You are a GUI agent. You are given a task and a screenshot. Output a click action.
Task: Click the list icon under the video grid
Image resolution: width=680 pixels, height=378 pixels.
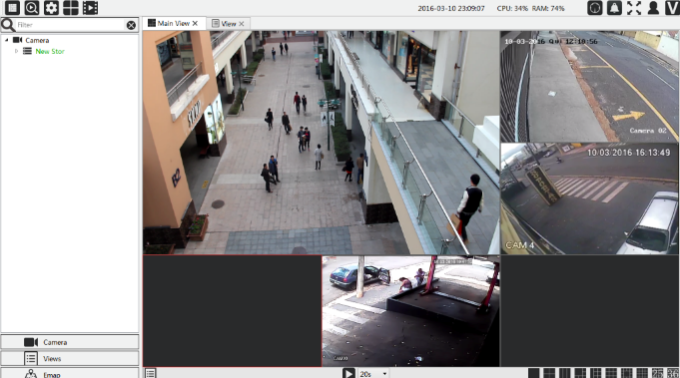[150, 373]
